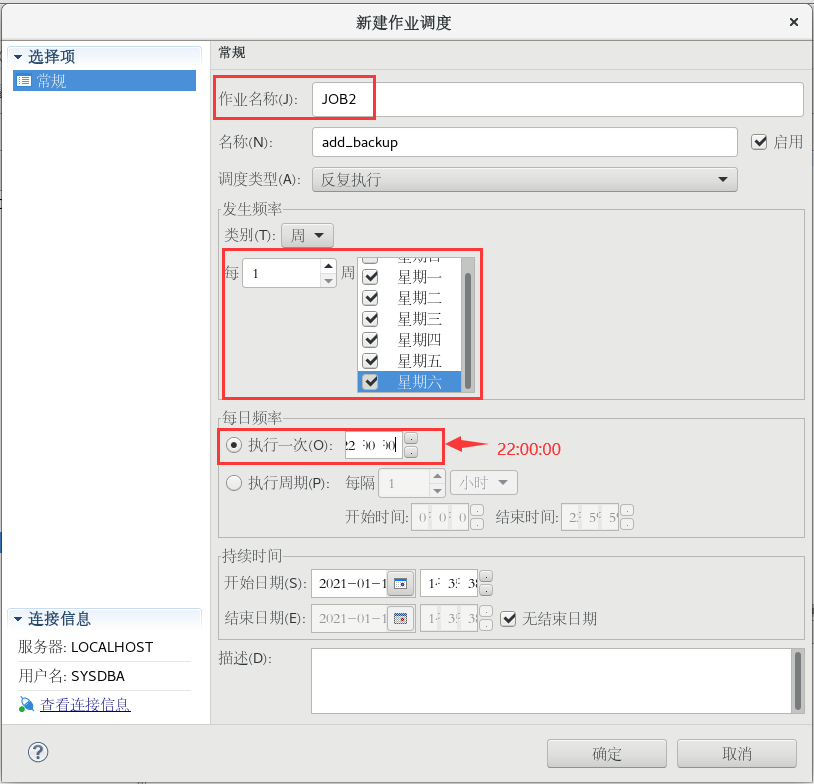814x784 pixels.
Task: Click the weekday list scrollbar
Action: tap(468, 330)
